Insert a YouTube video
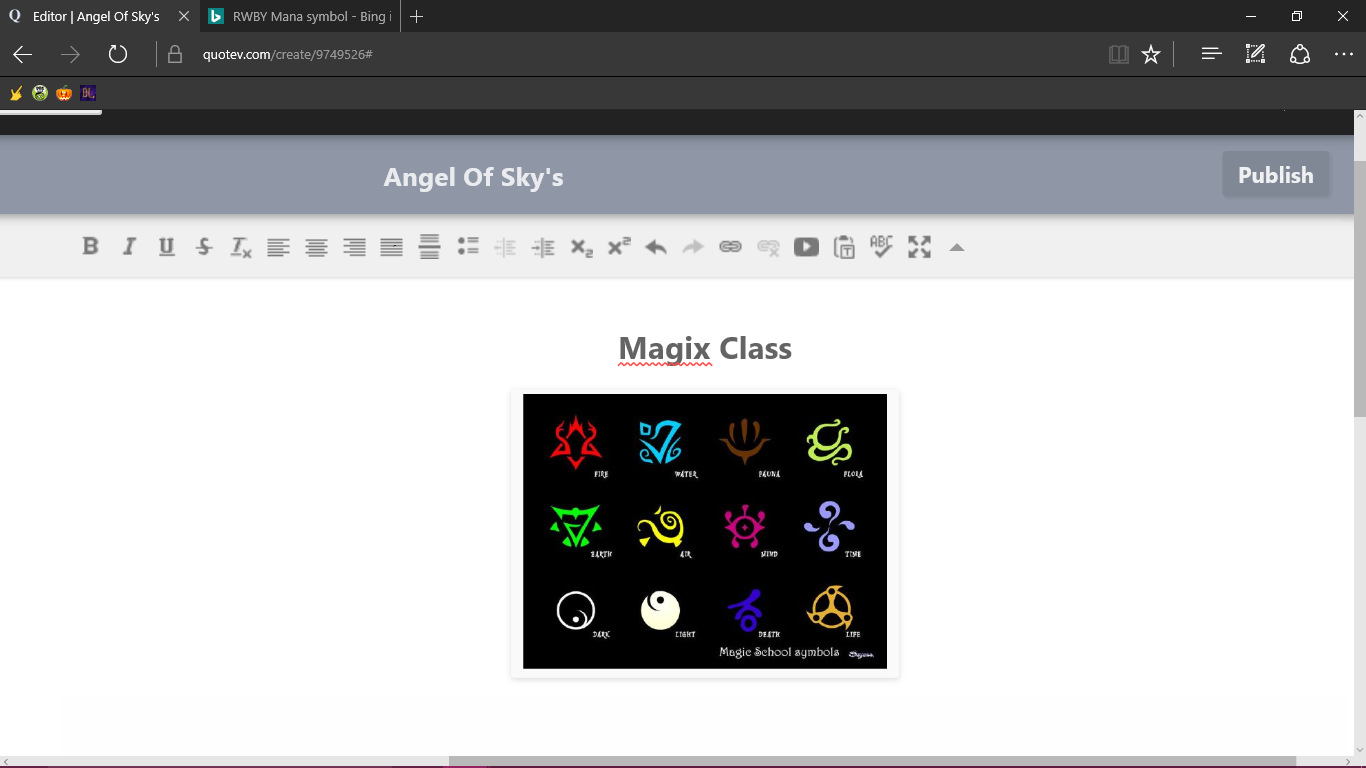 (806, 246)
